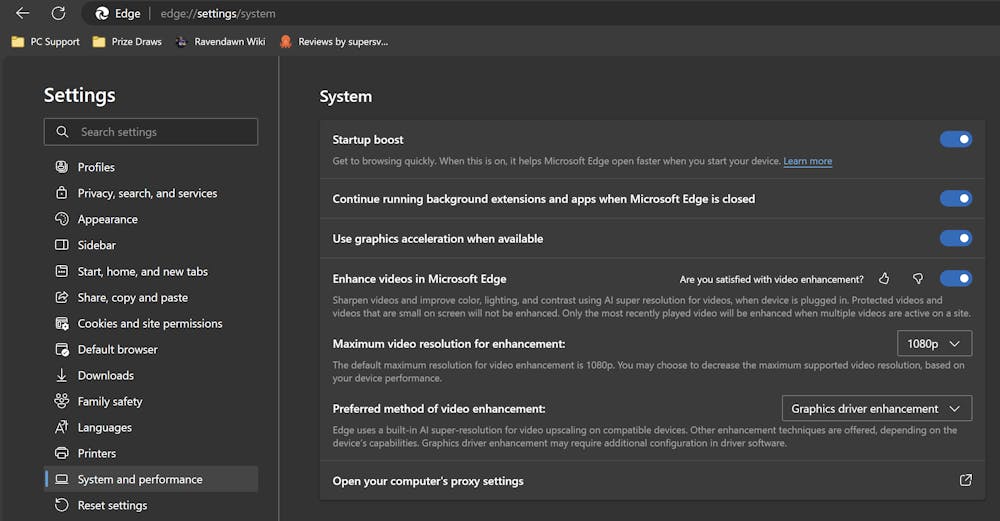Screen dimensions: 1000x521
Task: Turn off graphics acceleration toggle
Action: tap(955, 239)
